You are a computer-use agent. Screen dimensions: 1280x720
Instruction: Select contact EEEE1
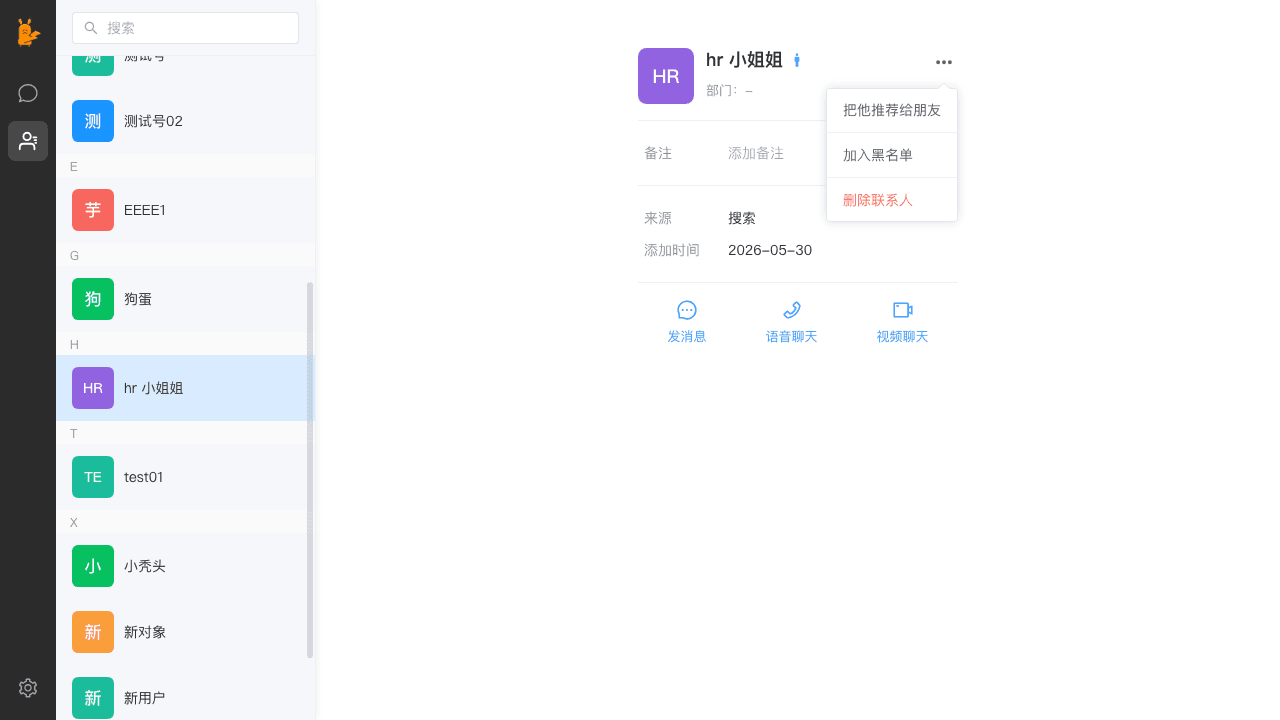click(185, 210)
